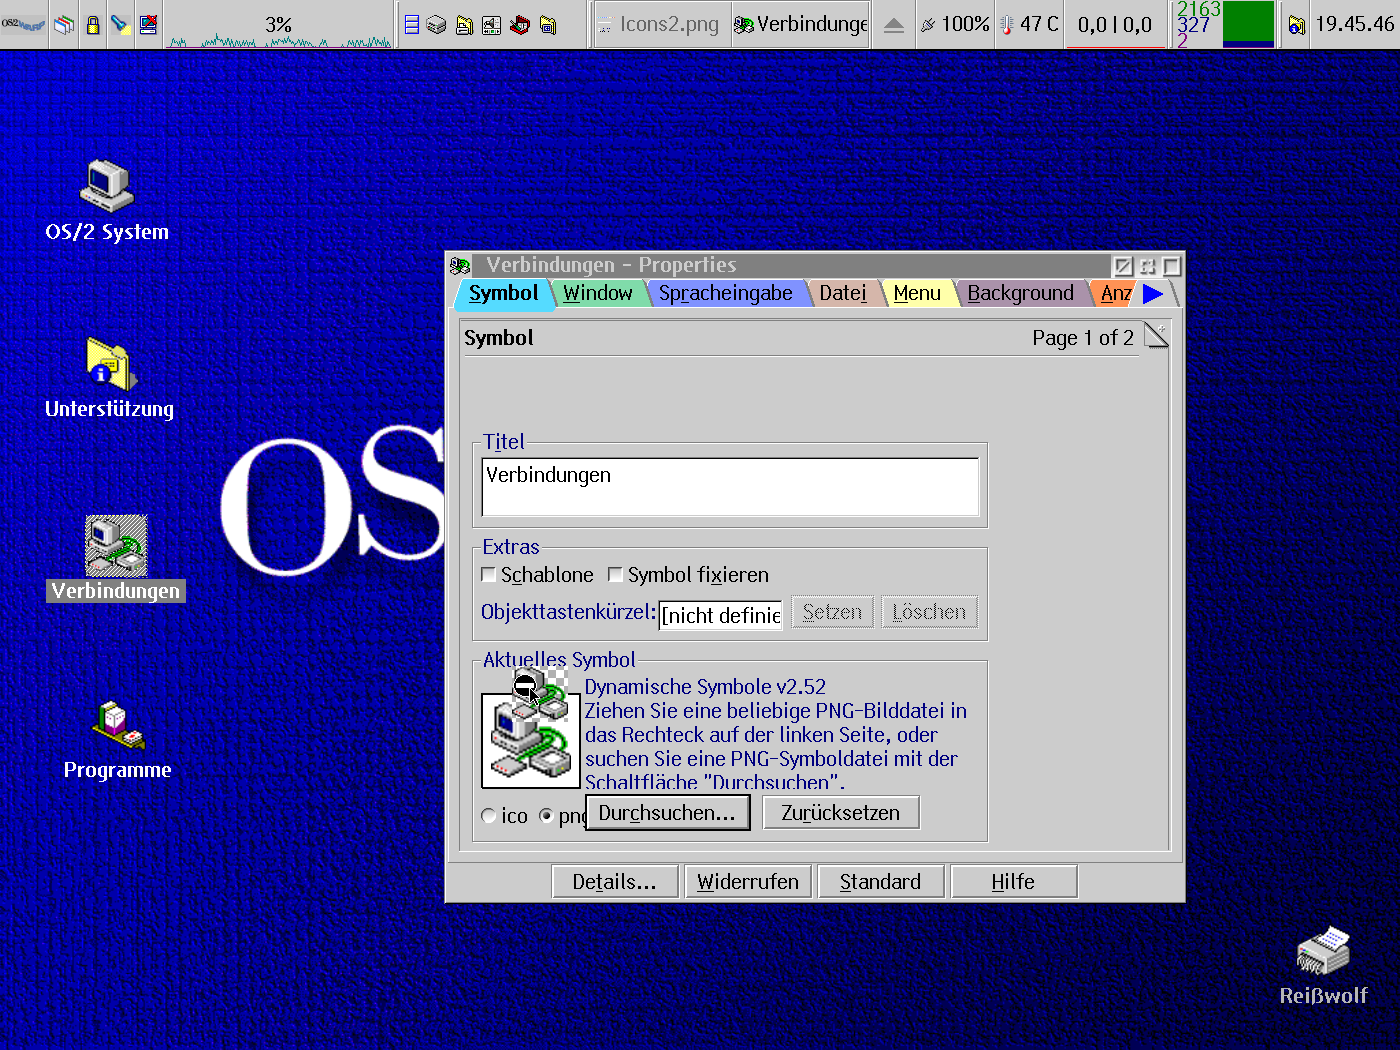This screenshot has height=1050, width=1400.
Task: Click the 0,0 | 0,0 network monitor widget
Action: (1115, 24)
